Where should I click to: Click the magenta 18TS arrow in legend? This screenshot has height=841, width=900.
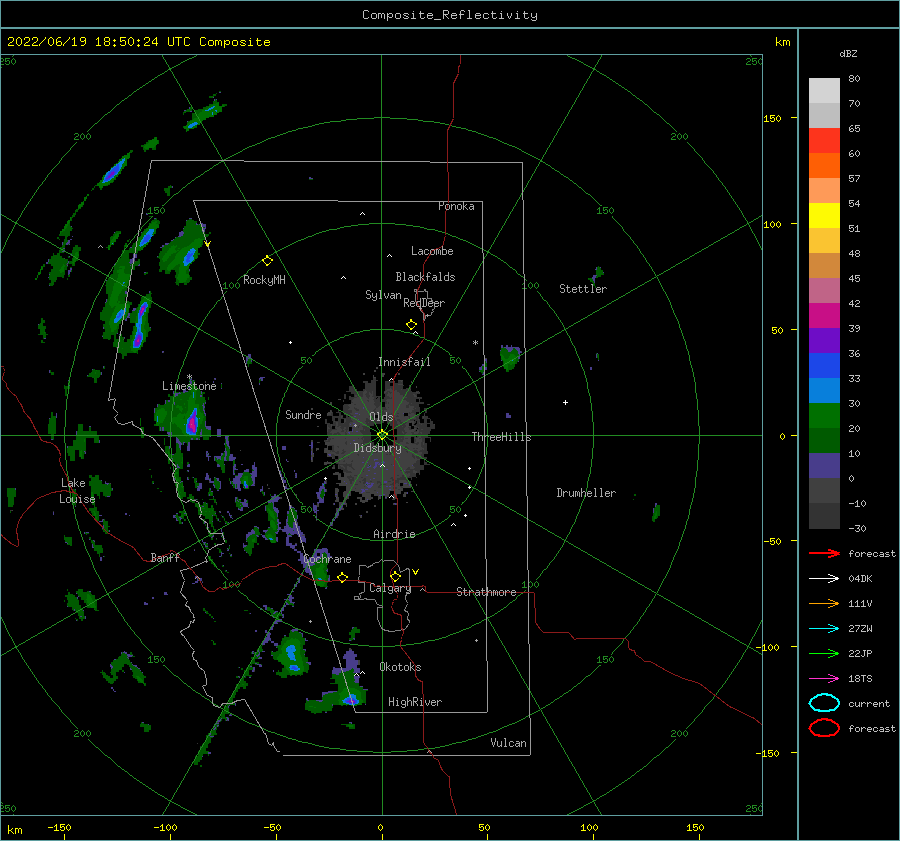pyautogui.click(x=824, y=679)
